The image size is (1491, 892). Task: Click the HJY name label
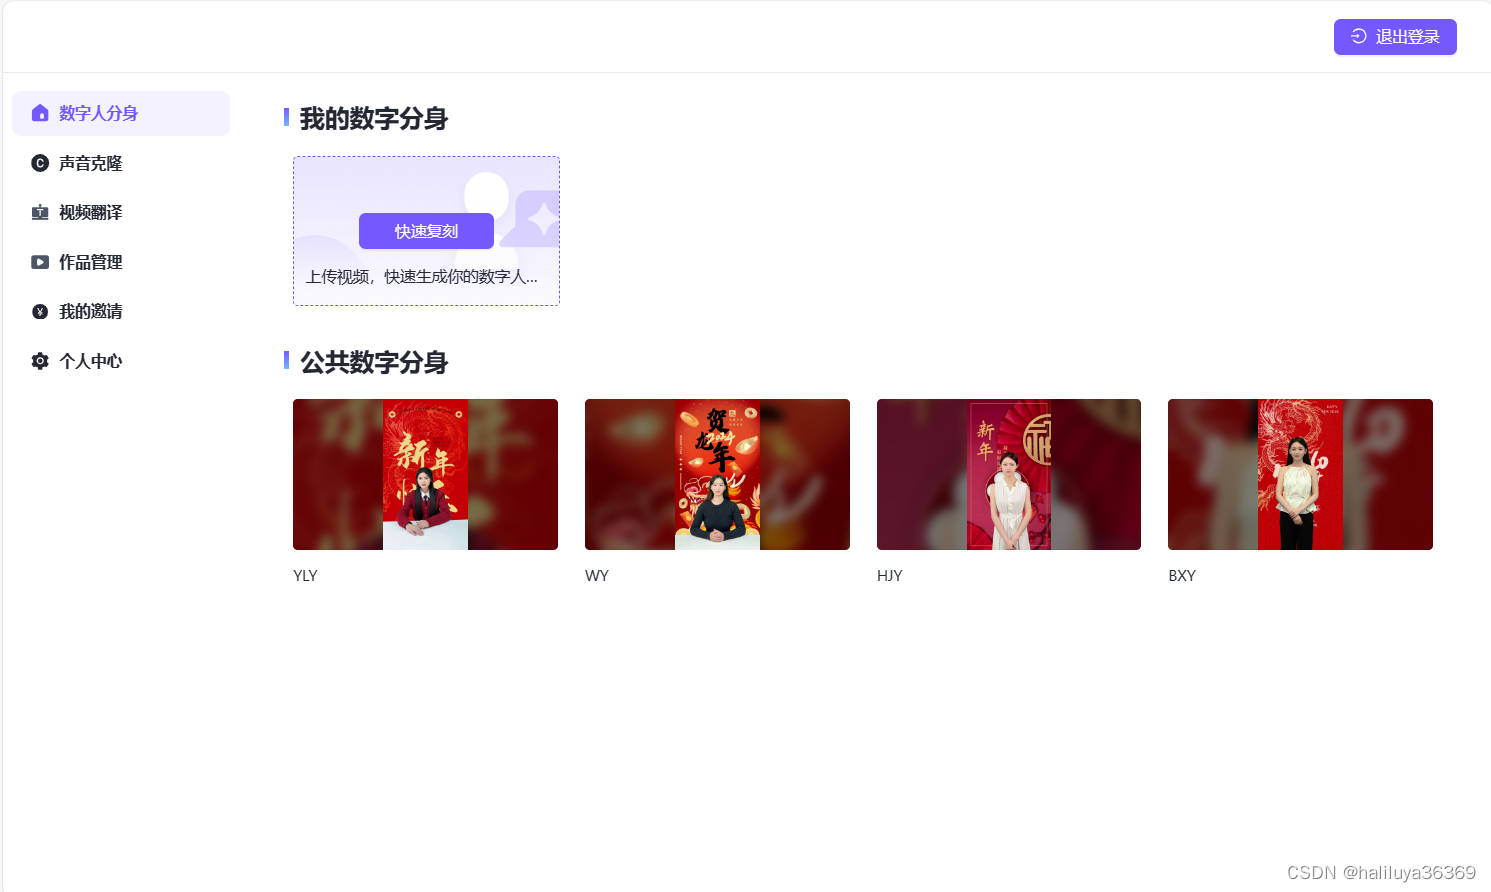[890, 576]
